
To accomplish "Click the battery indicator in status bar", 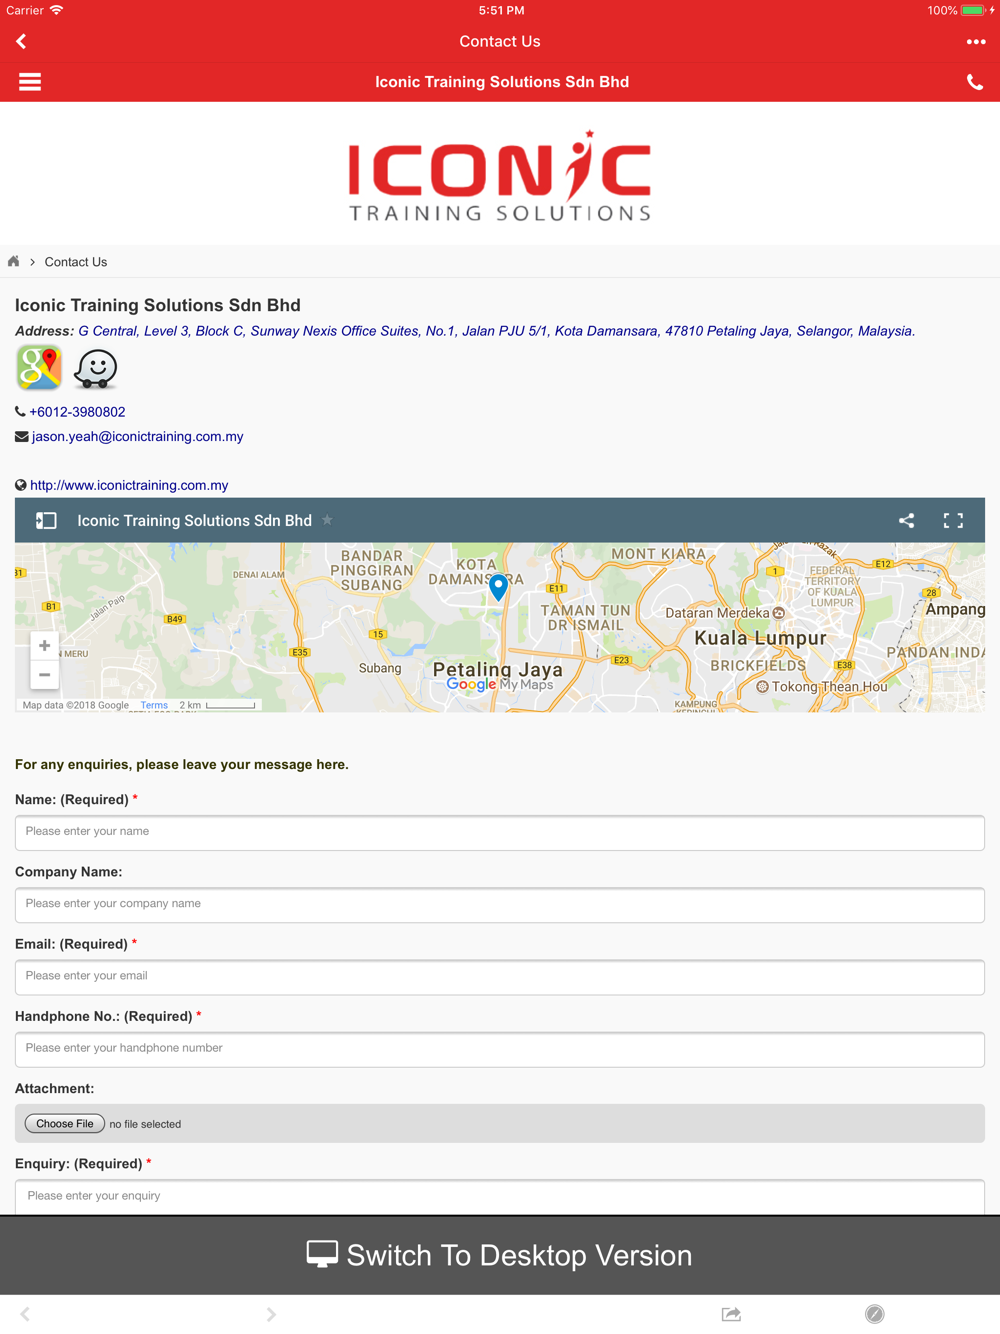I will [973, 10].
